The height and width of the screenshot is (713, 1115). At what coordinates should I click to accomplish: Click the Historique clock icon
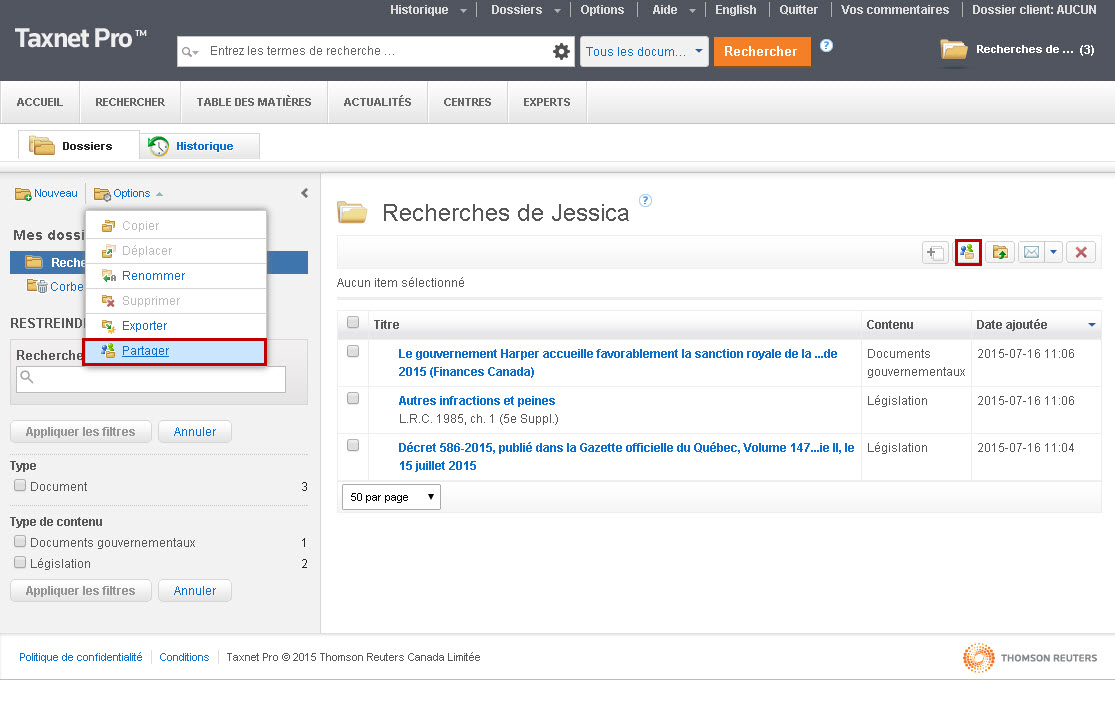(x=158, y=146)
